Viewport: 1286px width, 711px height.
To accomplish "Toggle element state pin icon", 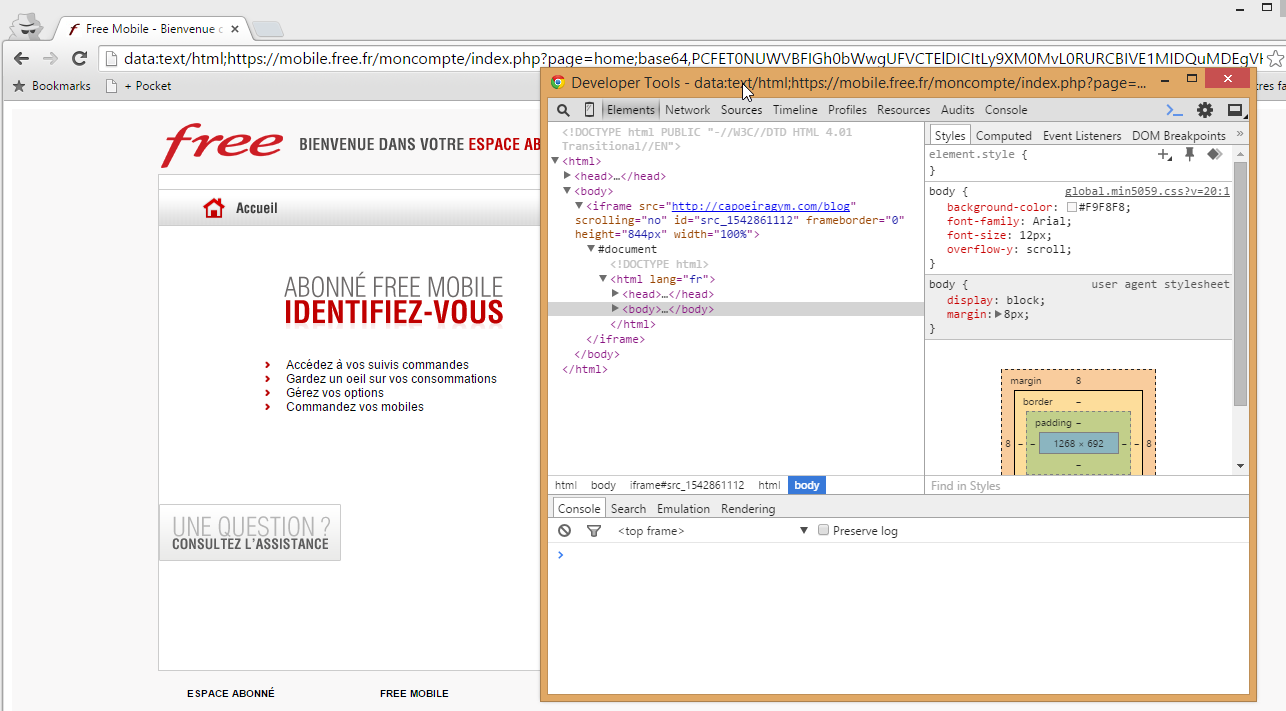I will 1190,155.
